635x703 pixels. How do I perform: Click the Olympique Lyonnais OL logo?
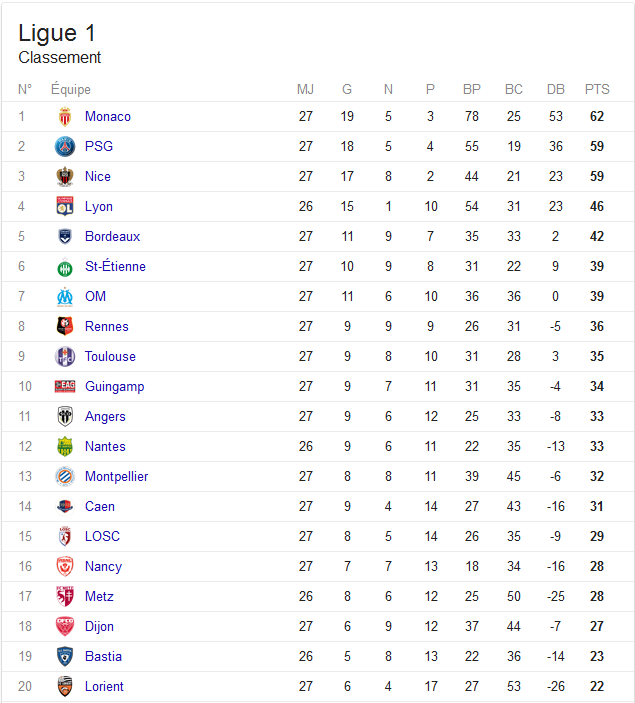pos(65,206)
